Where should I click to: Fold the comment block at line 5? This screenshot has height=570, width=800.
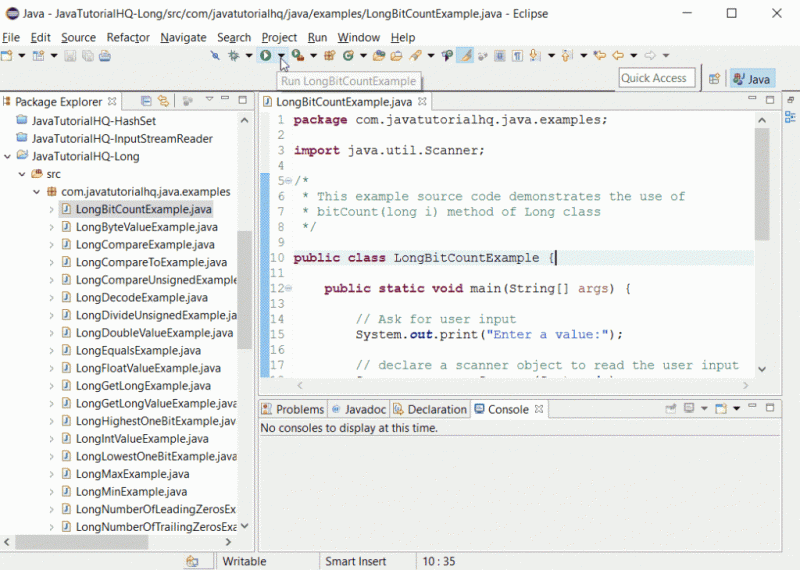289,181
